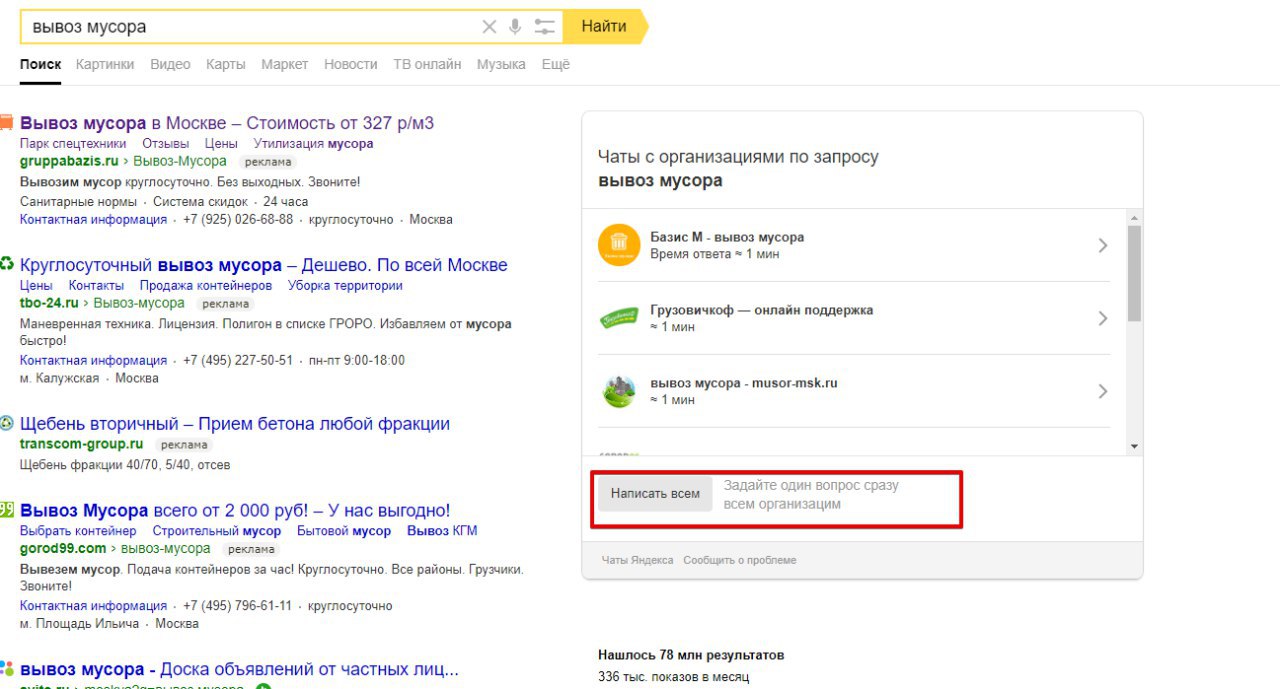
Task: Click the Цены sitelink under tbo-24.ru
Action: [36, 285]
